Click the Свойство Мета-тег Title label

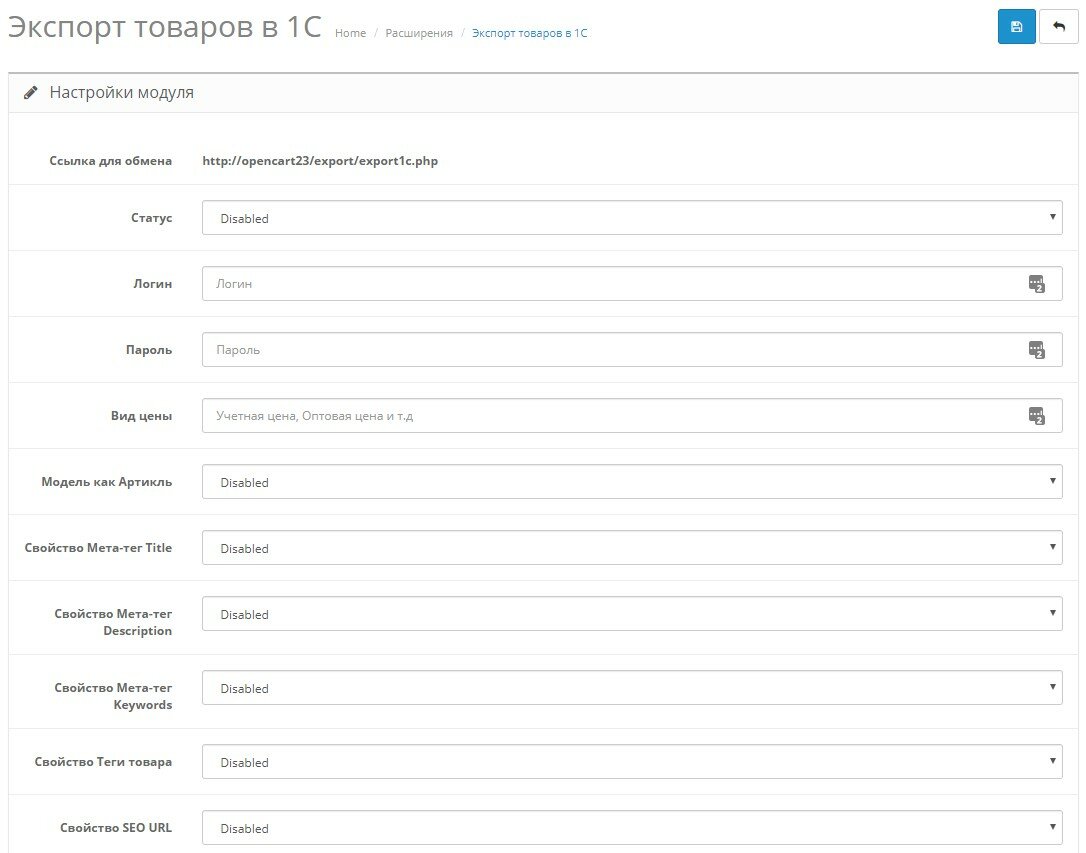(x=98, y=548)
